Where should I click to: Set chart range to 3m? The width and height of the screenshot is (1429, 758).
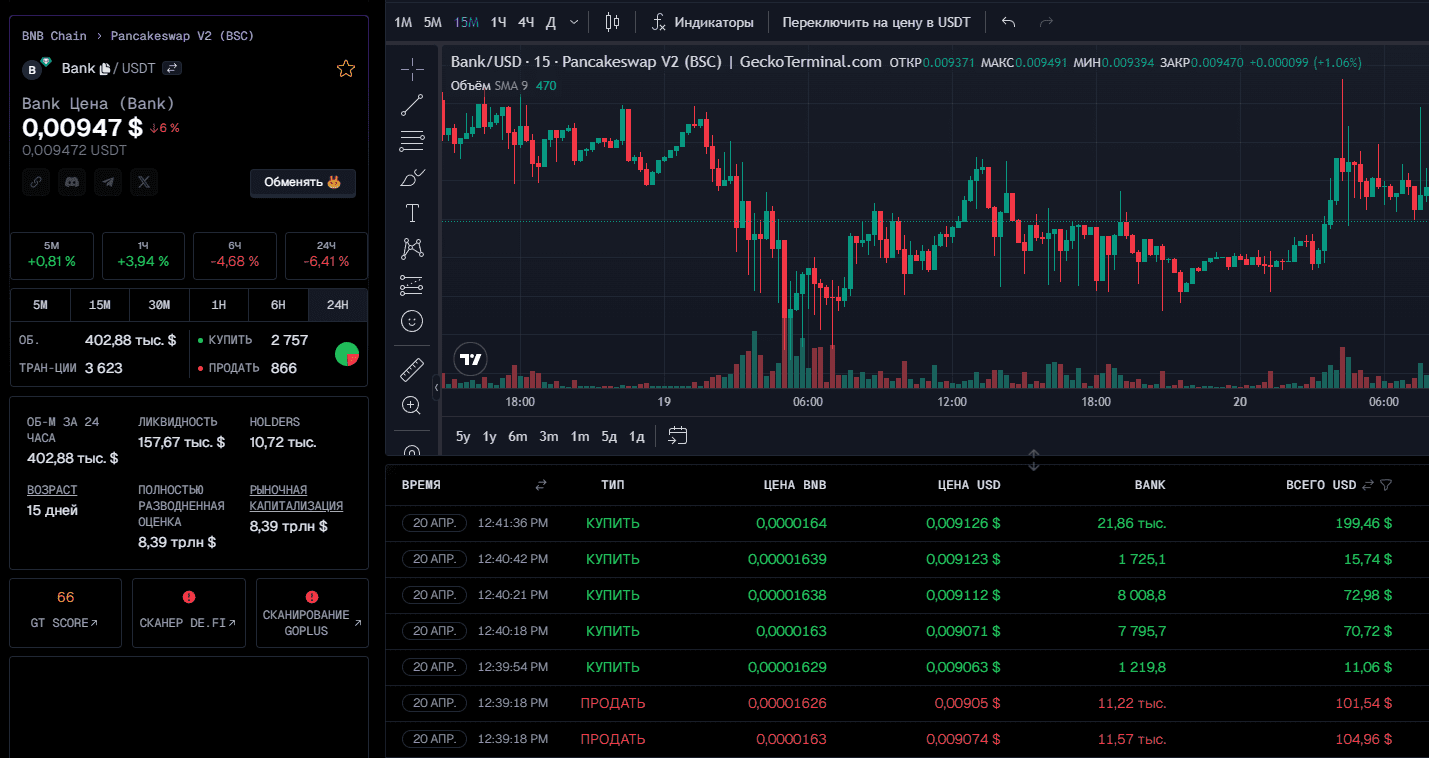(x=549, y=436)
